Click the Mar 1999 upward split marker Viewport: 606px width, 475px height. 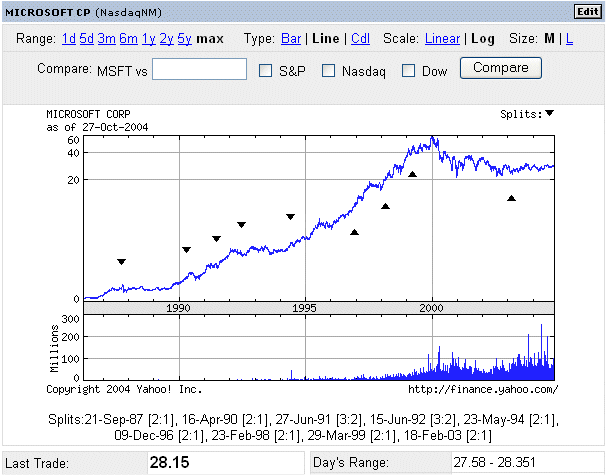pos(412,174)
